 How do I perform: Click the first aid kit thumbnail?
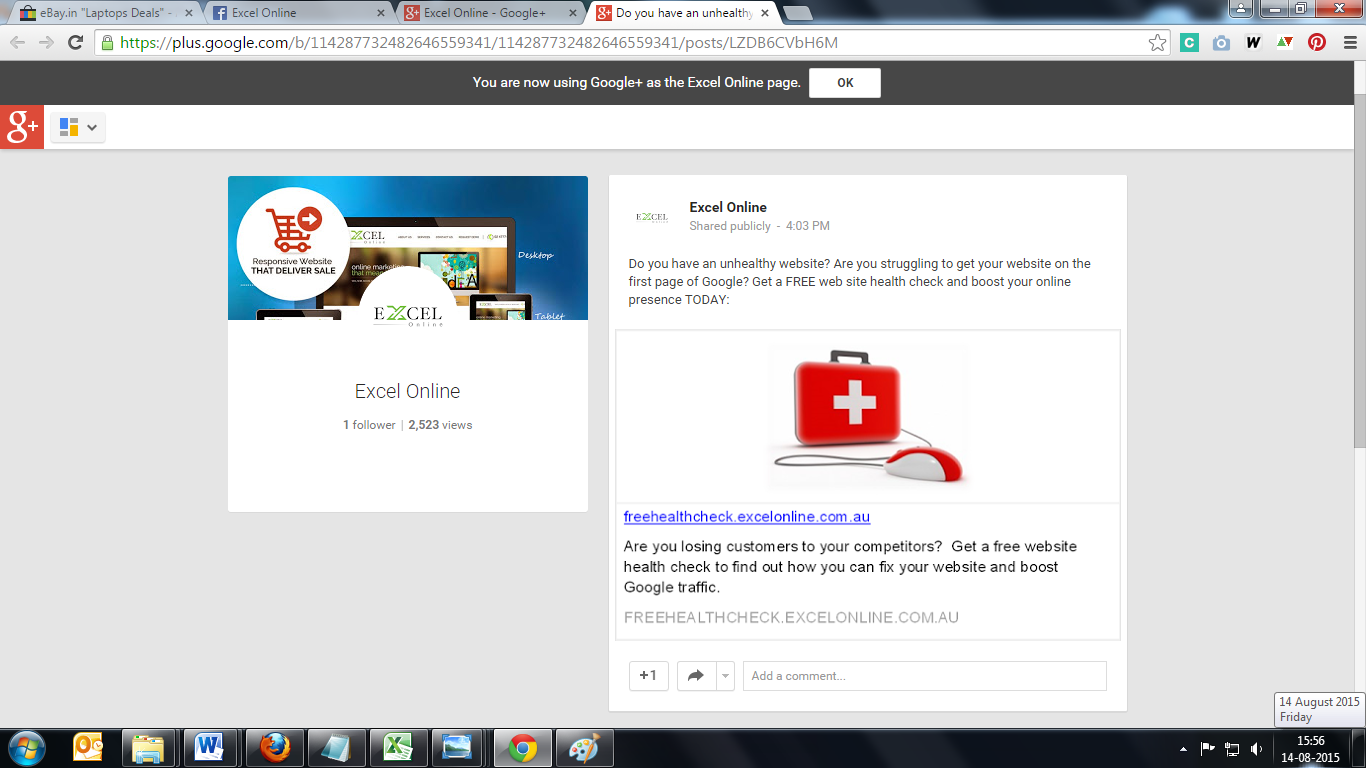(x=868, y=416)
